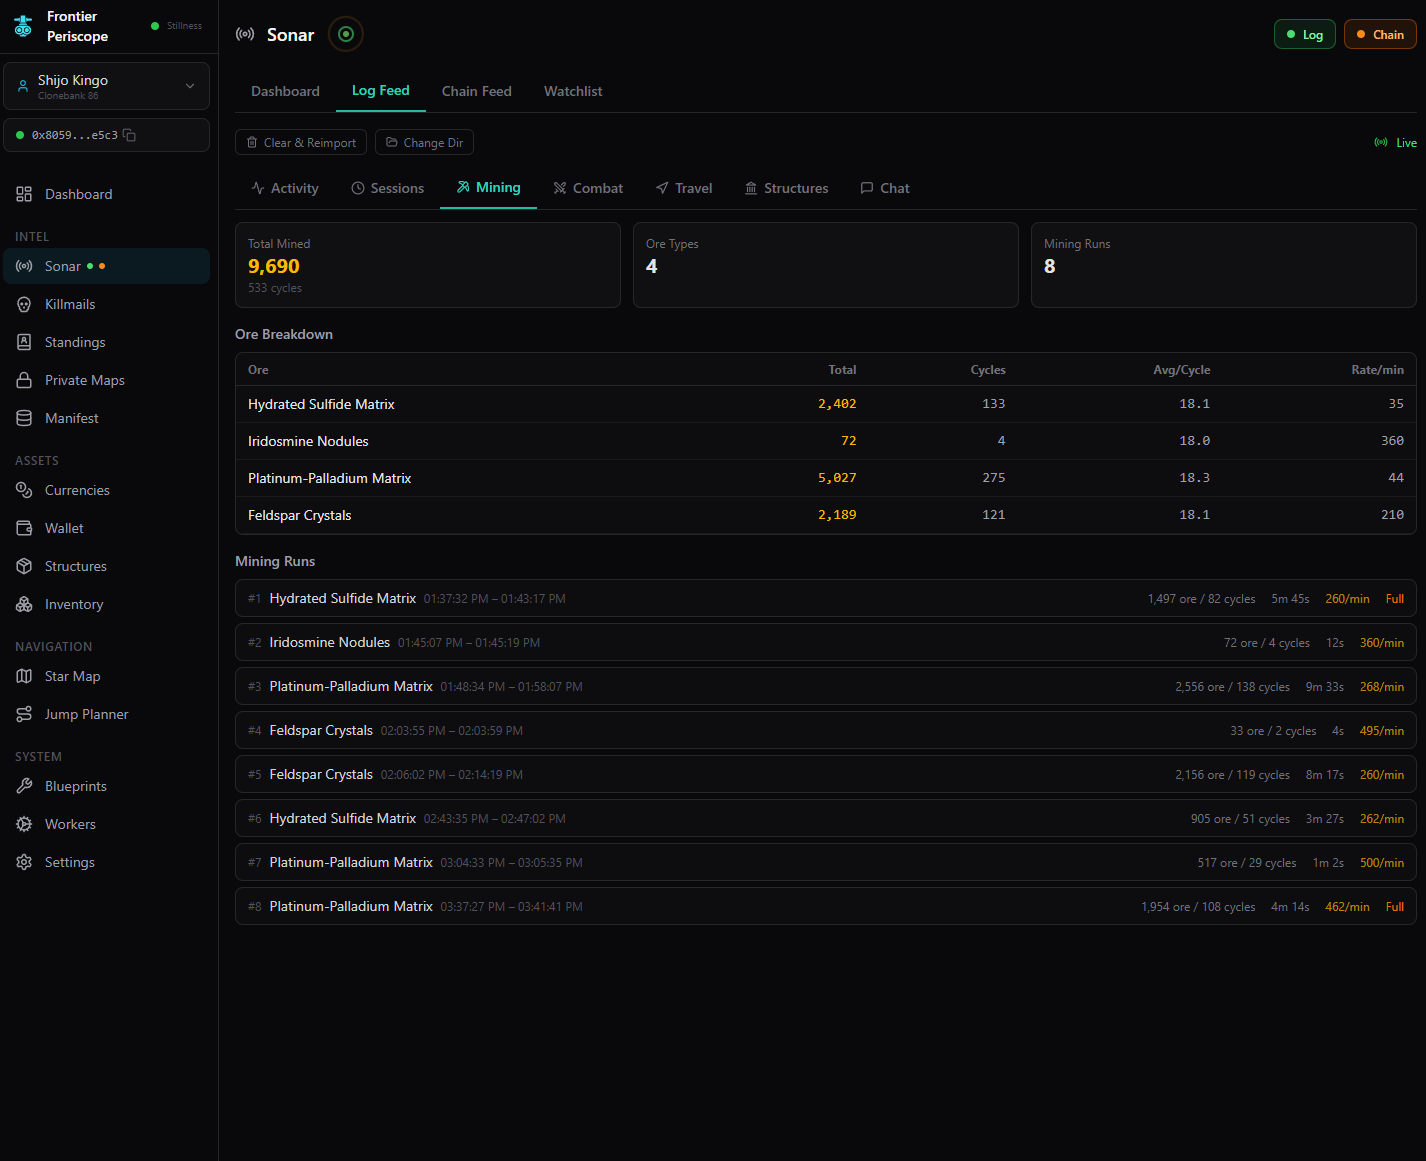The width and height of the screenshot is (1426, 1161).
Task: Click the Avg/Cycle column header
Action: click(x=1181, y=370)
